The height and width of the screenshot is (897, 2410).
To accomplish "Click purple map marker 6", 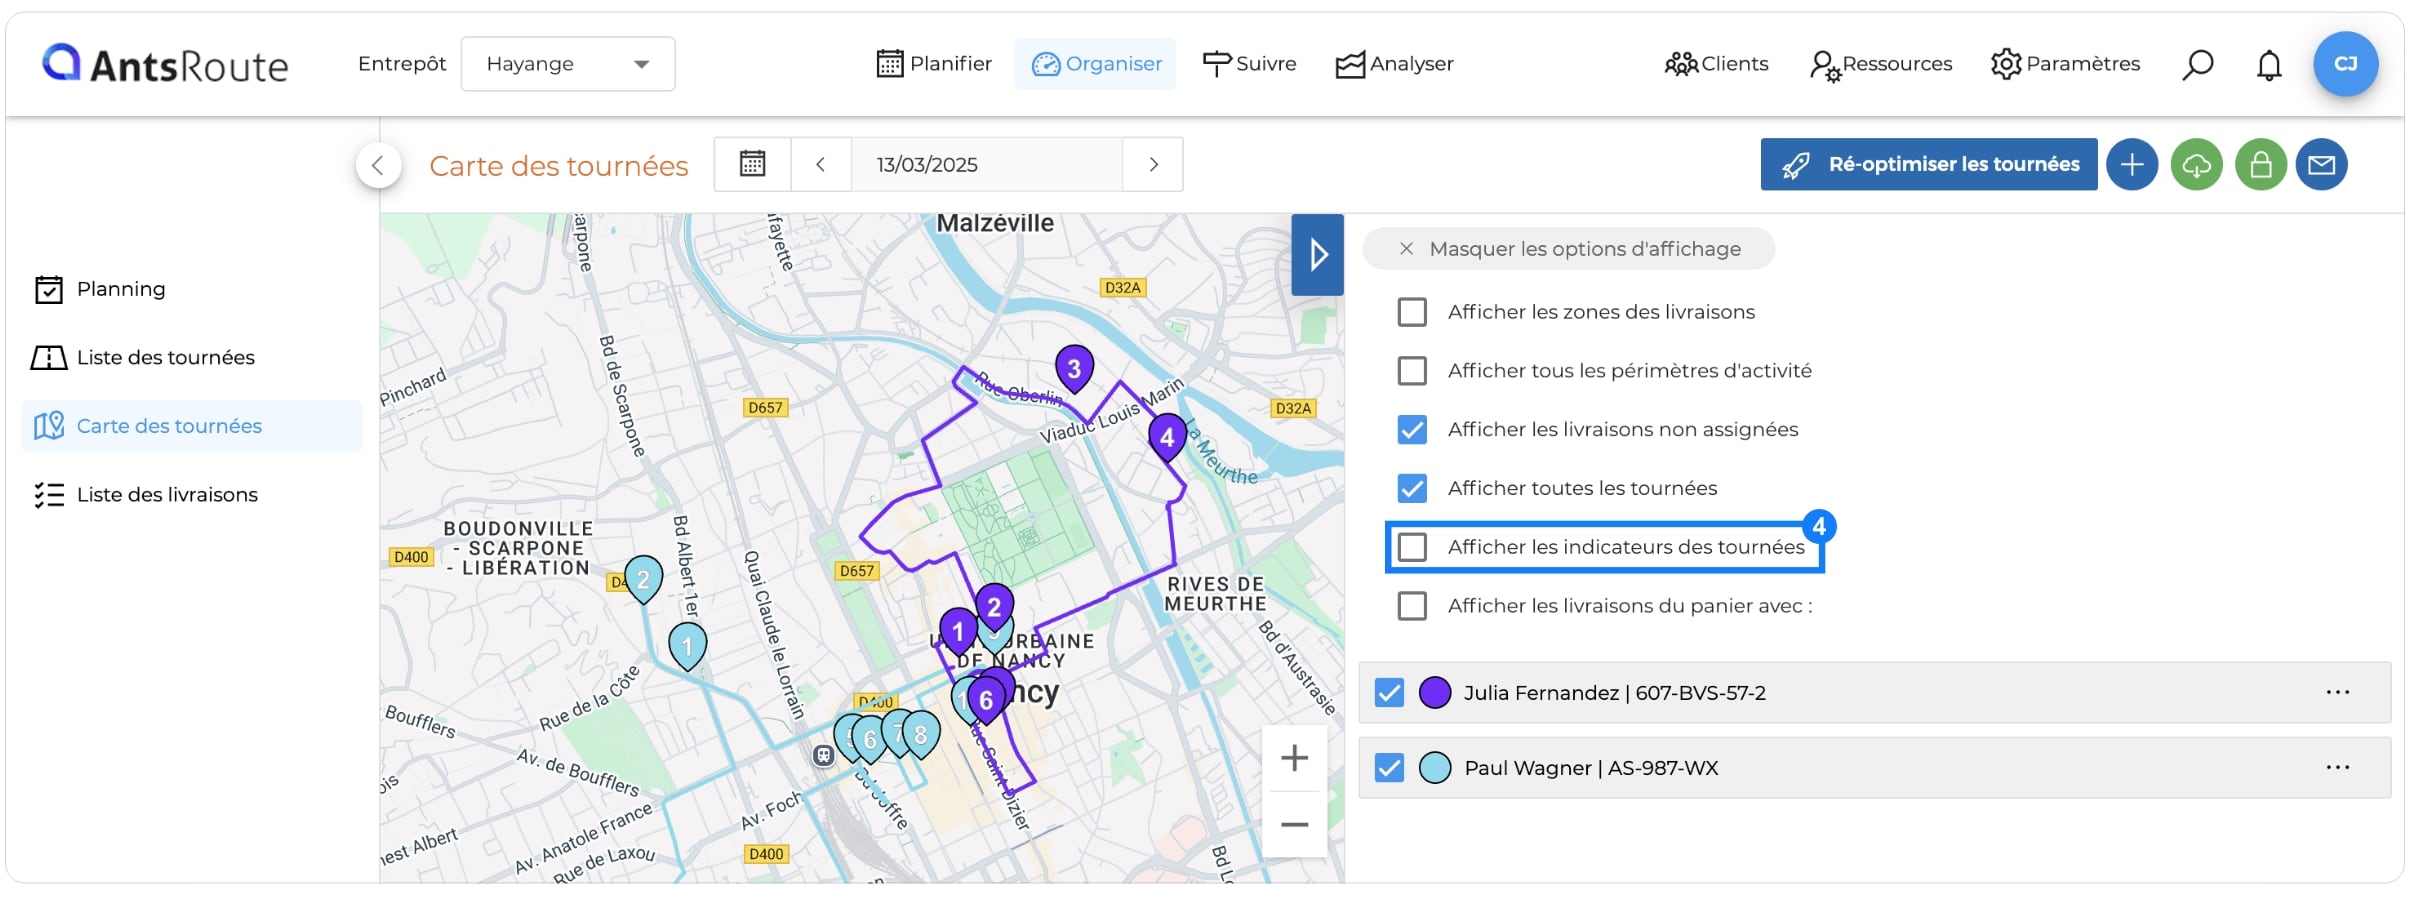I will click(987, 700).
